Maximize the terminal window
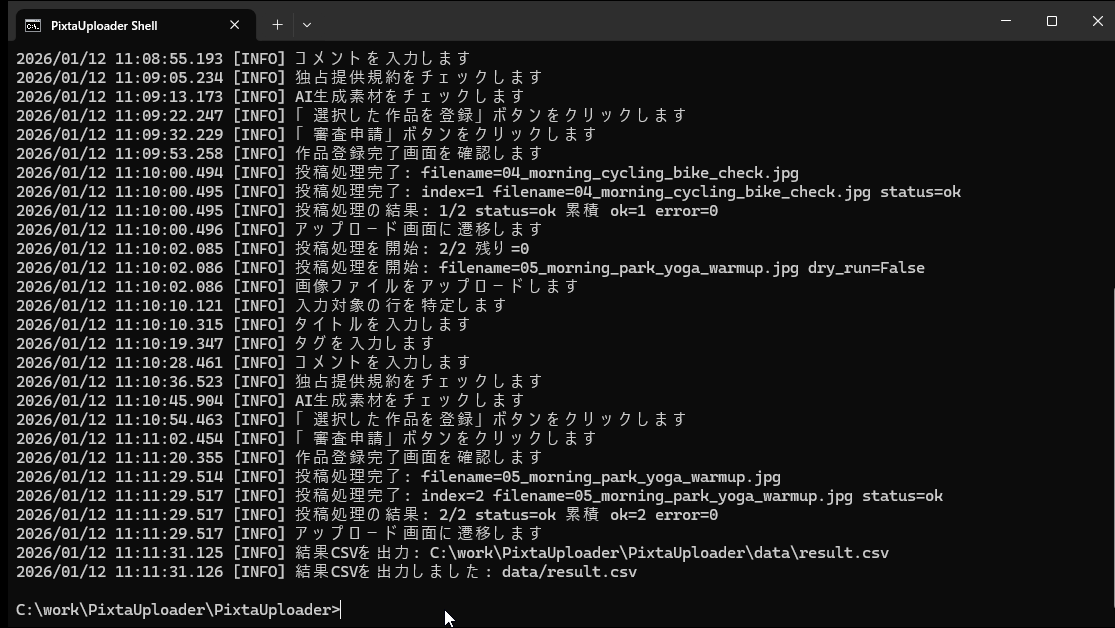The image size is (1115, 628). tap(1051, 21)
